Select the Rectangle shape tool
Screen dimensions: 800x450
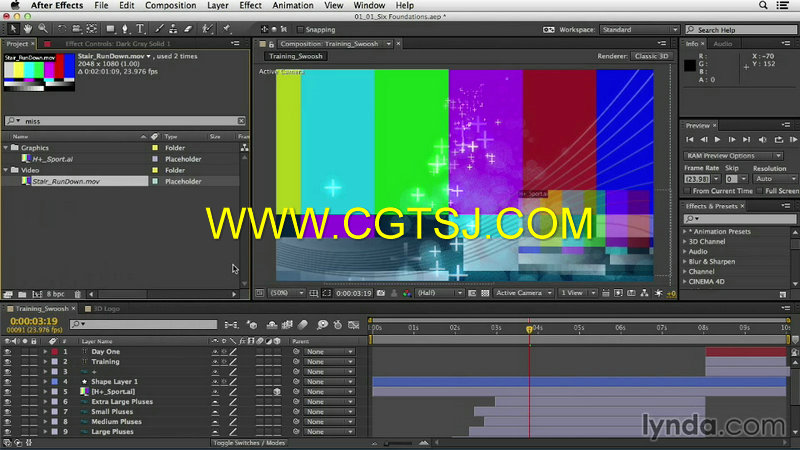tap(110, 29)
